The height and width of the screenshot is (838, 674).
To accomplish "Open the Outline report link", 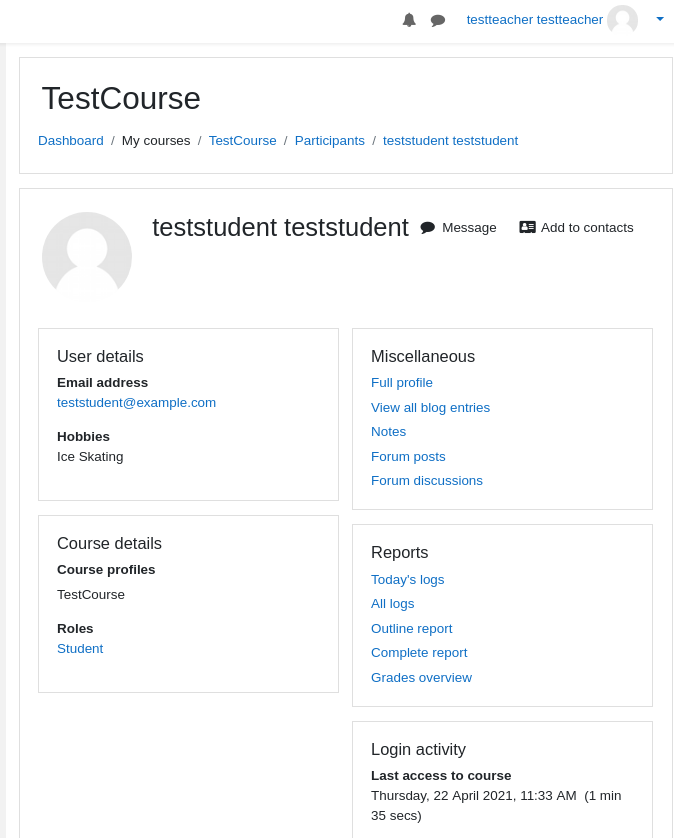I will point(412,628).
